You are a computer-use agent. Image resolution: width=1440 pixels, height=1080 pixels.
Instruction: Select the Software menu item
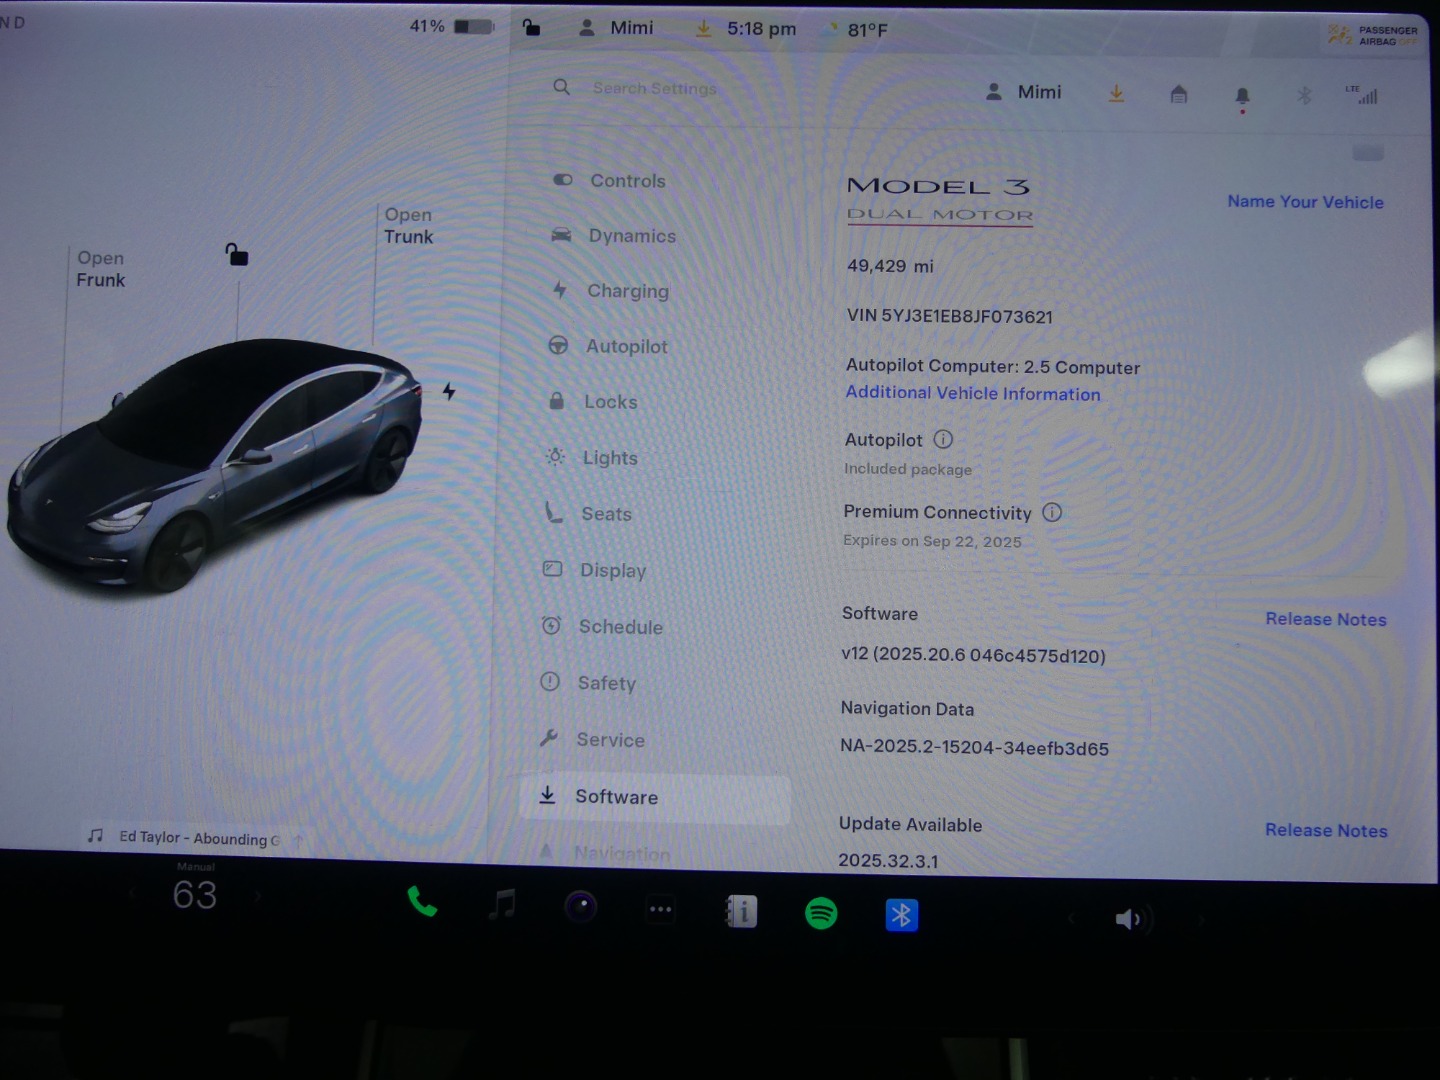click(x=655, y=797)
